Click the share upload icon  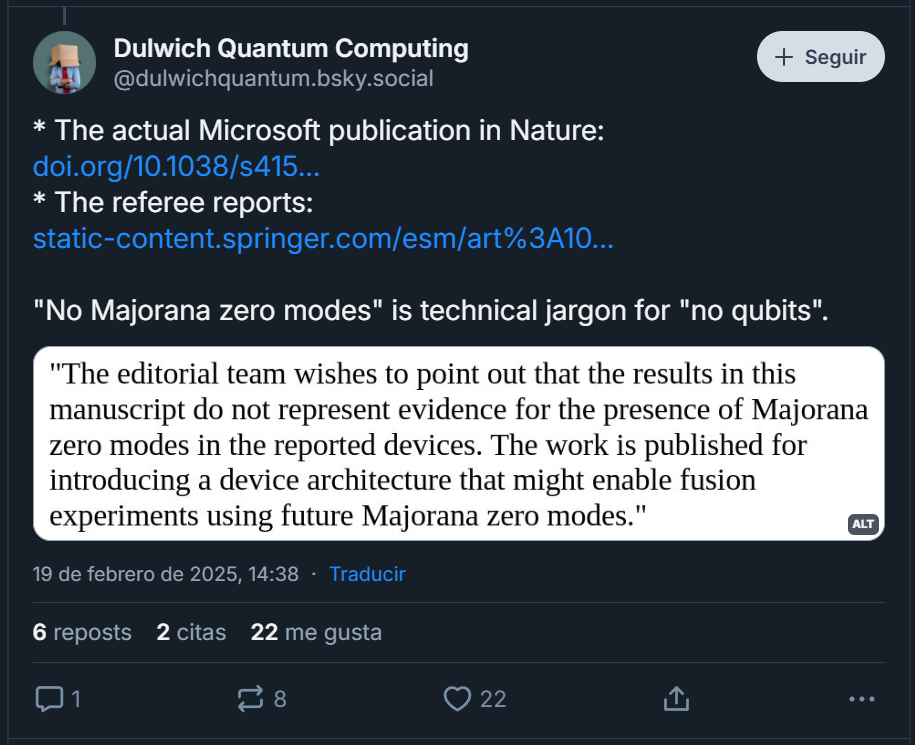point(675,698)
